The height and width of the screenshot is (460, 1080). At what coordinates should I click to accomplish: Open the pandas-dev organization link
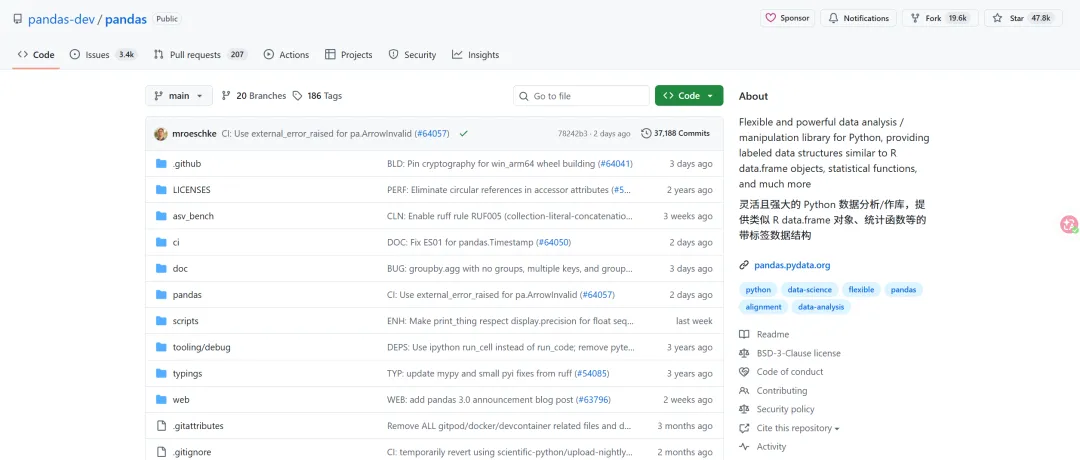pyautogui.click(x=61, y=19)
